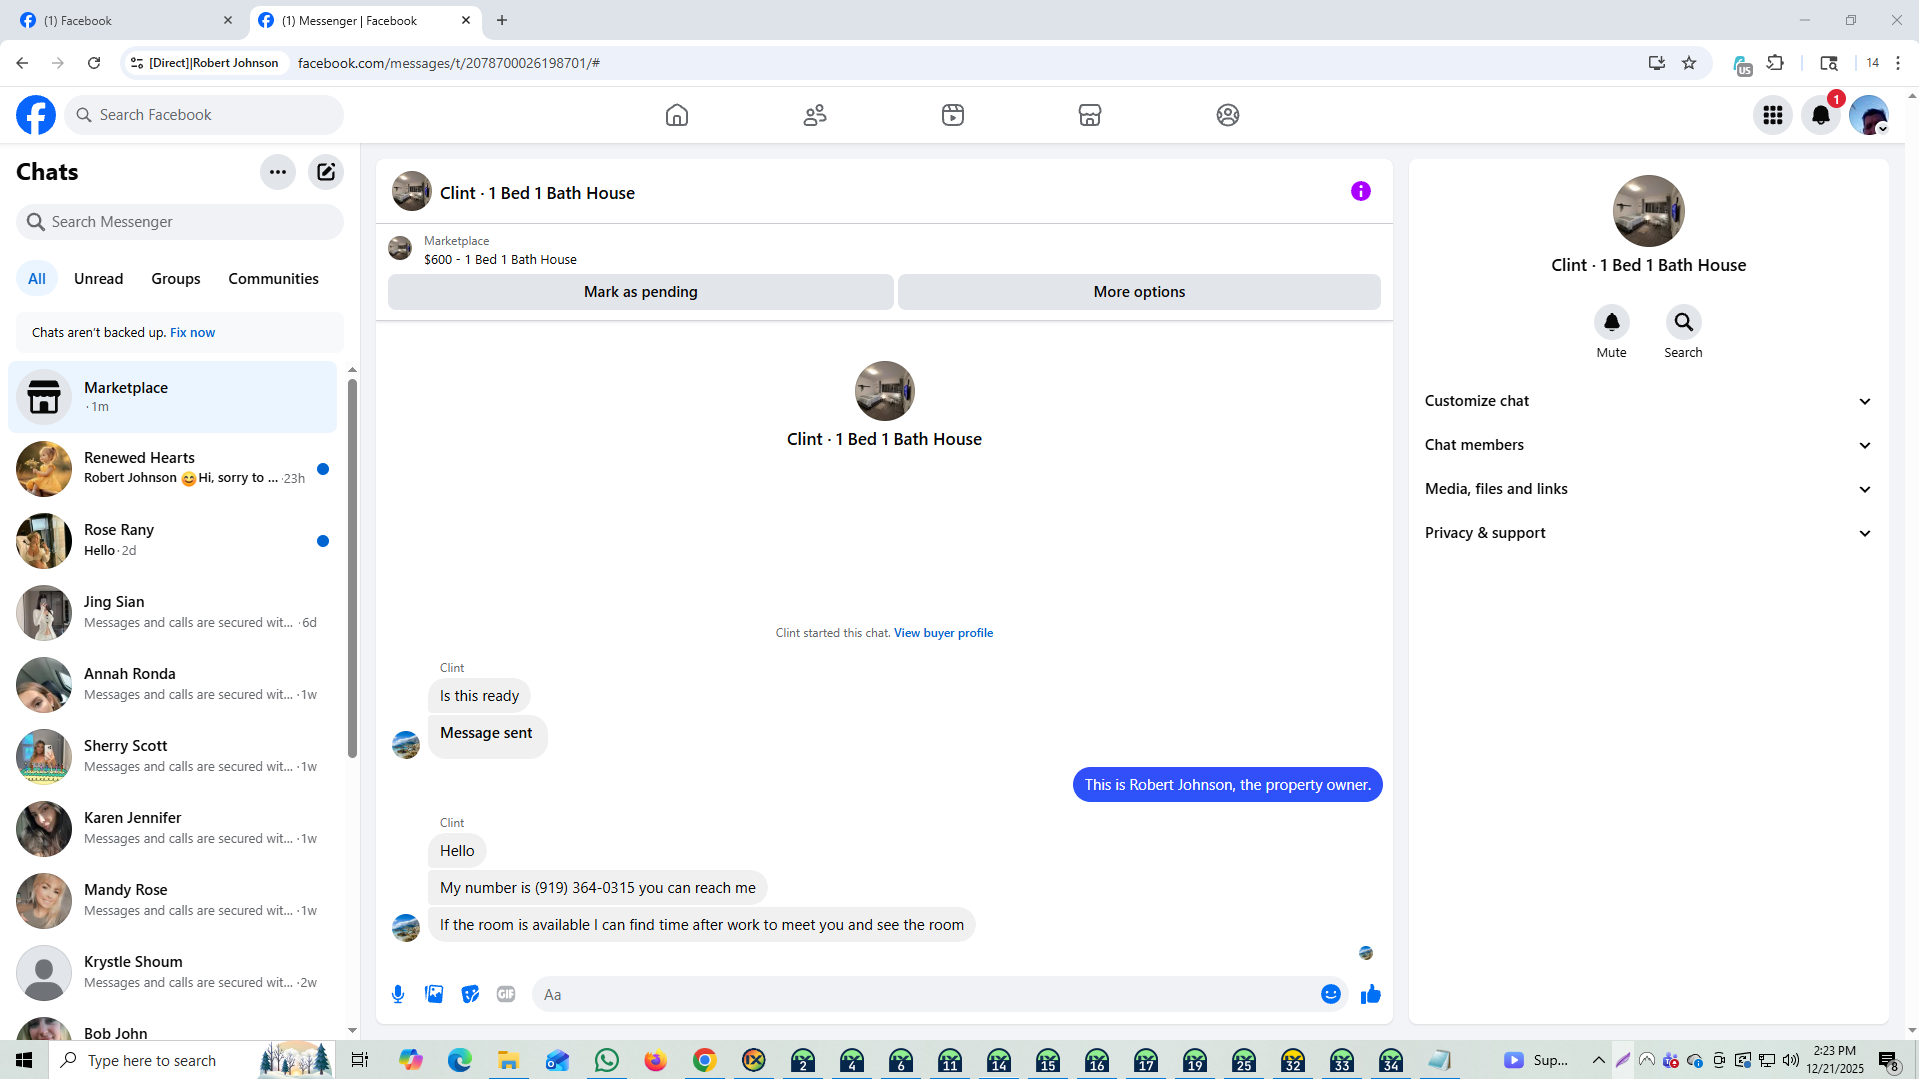Image resolution: width=1919 pixels, height=1079 pixels.
Task: Open the emoji picker
Action: 1330,994
